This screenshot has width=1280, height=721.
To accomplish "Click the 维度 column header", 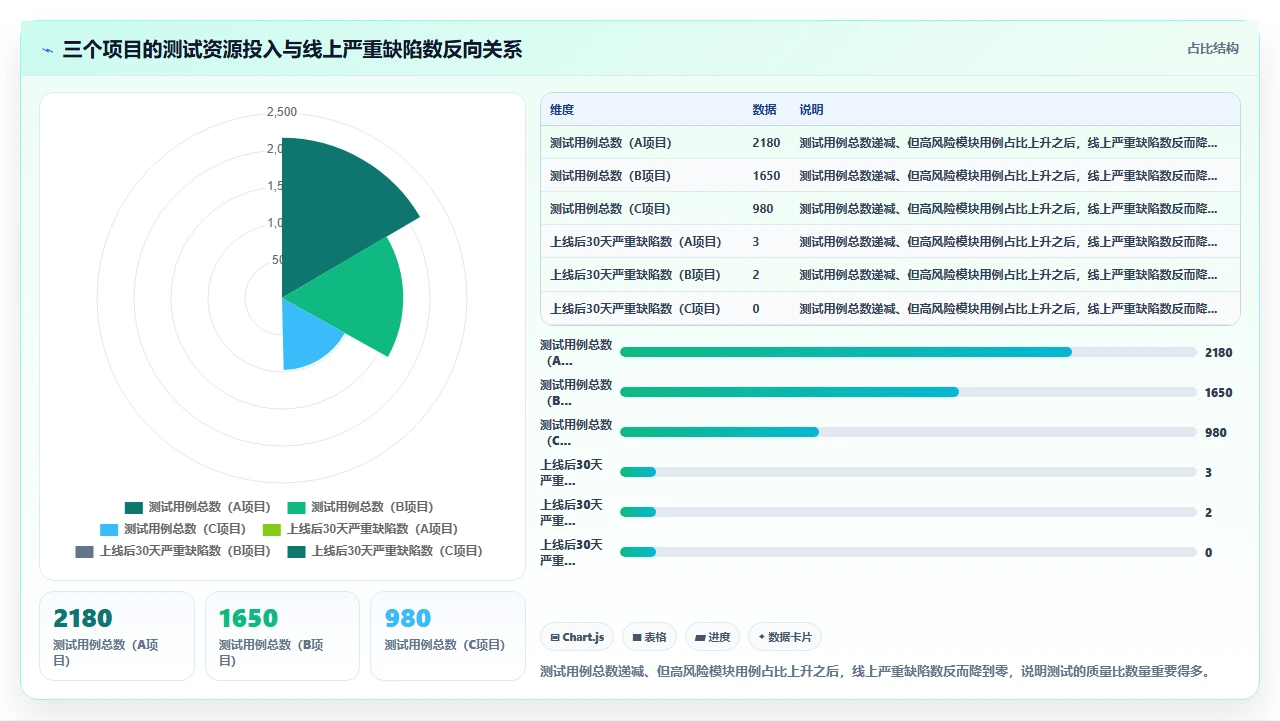I will coord(562,110).
